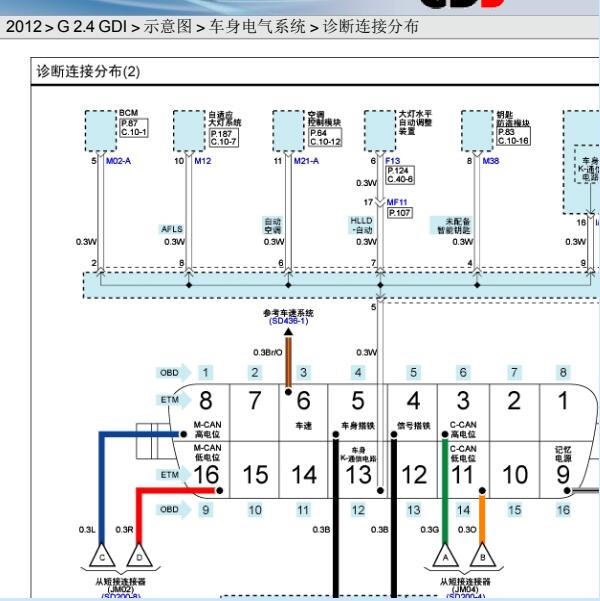Screen dimensions: 600x601
Task: Open connector link M38
Action: coord(491,161)
